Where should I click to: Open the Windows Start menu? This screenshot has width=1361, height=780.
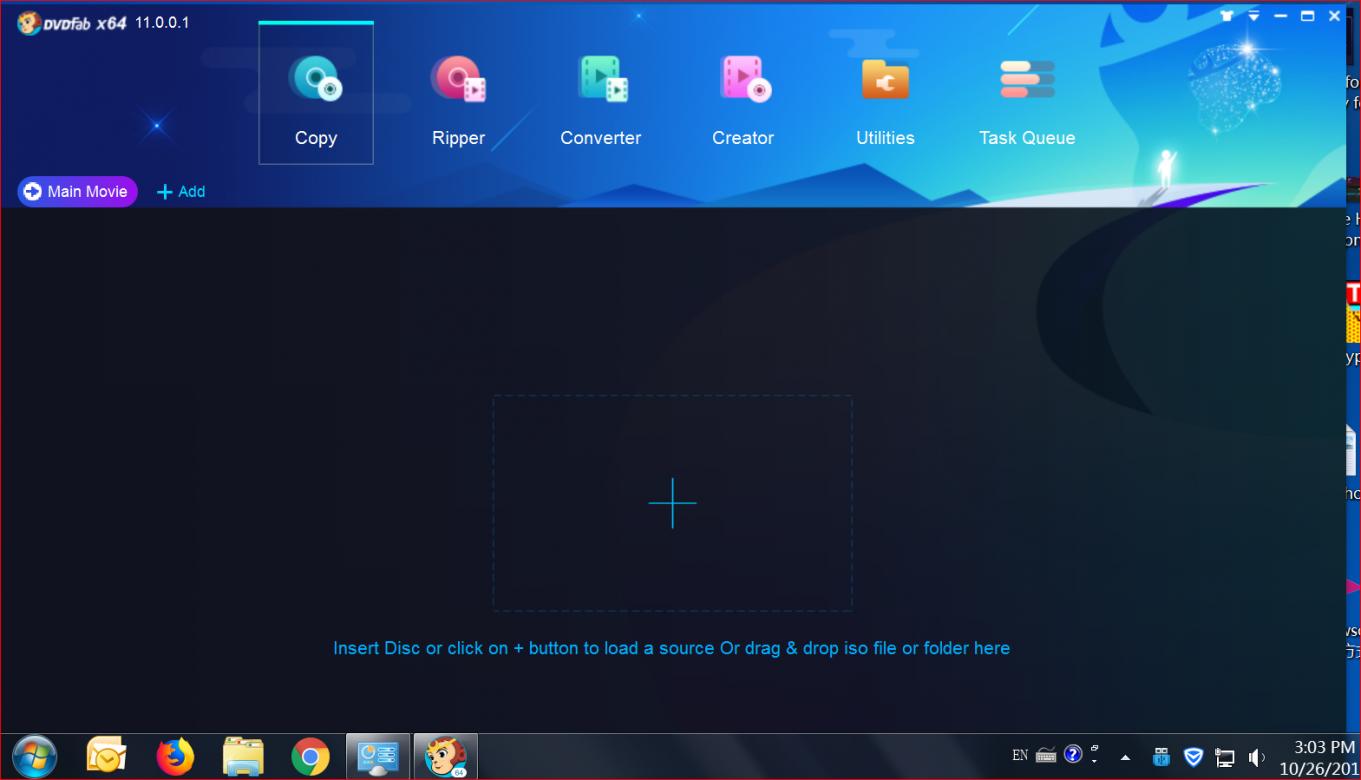tap(35, 757)
